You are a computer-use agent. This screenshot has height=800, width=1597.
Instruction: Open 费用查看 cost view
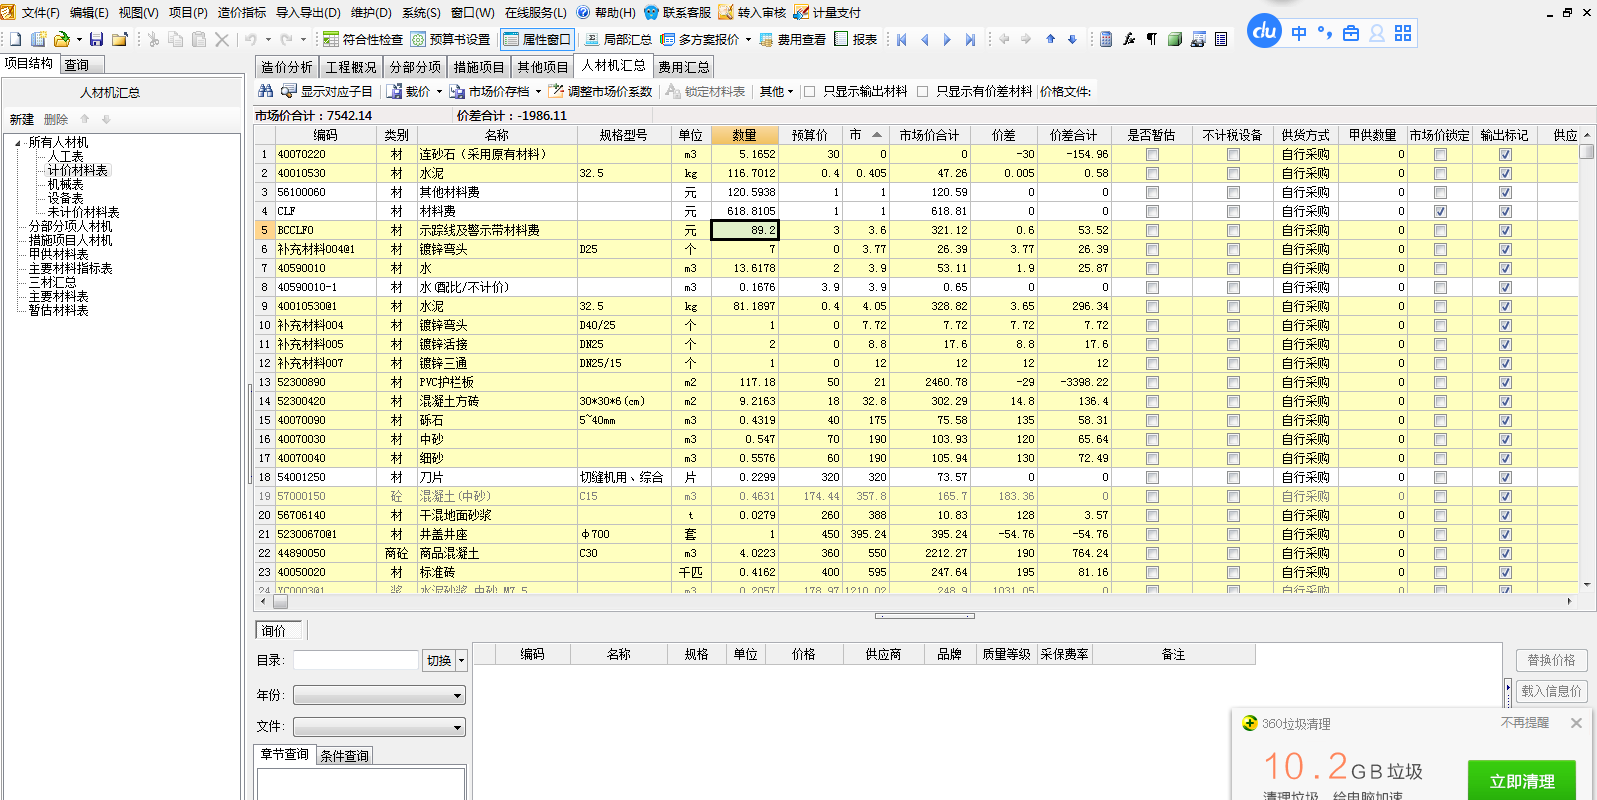[793, 39]
